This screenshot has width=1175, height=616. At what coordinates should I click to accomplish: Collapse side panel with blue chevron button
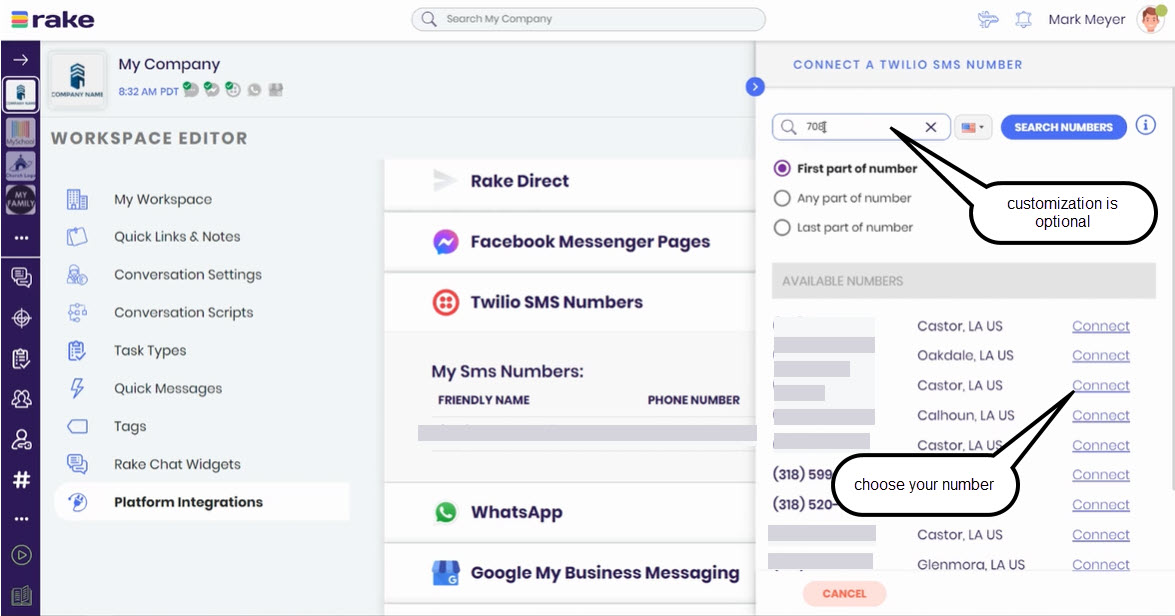coord(755,87)
